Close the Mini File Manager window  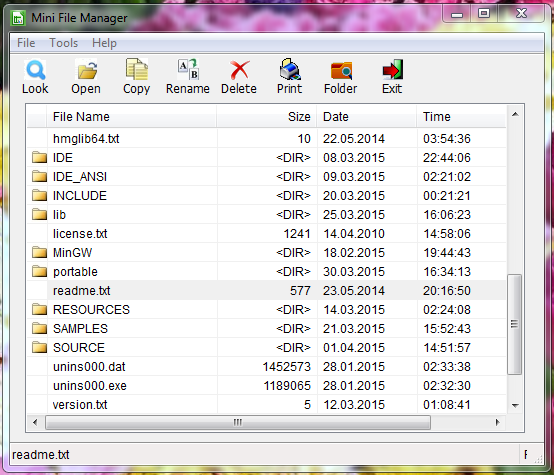pyautogui.click(x=521, y=14)
